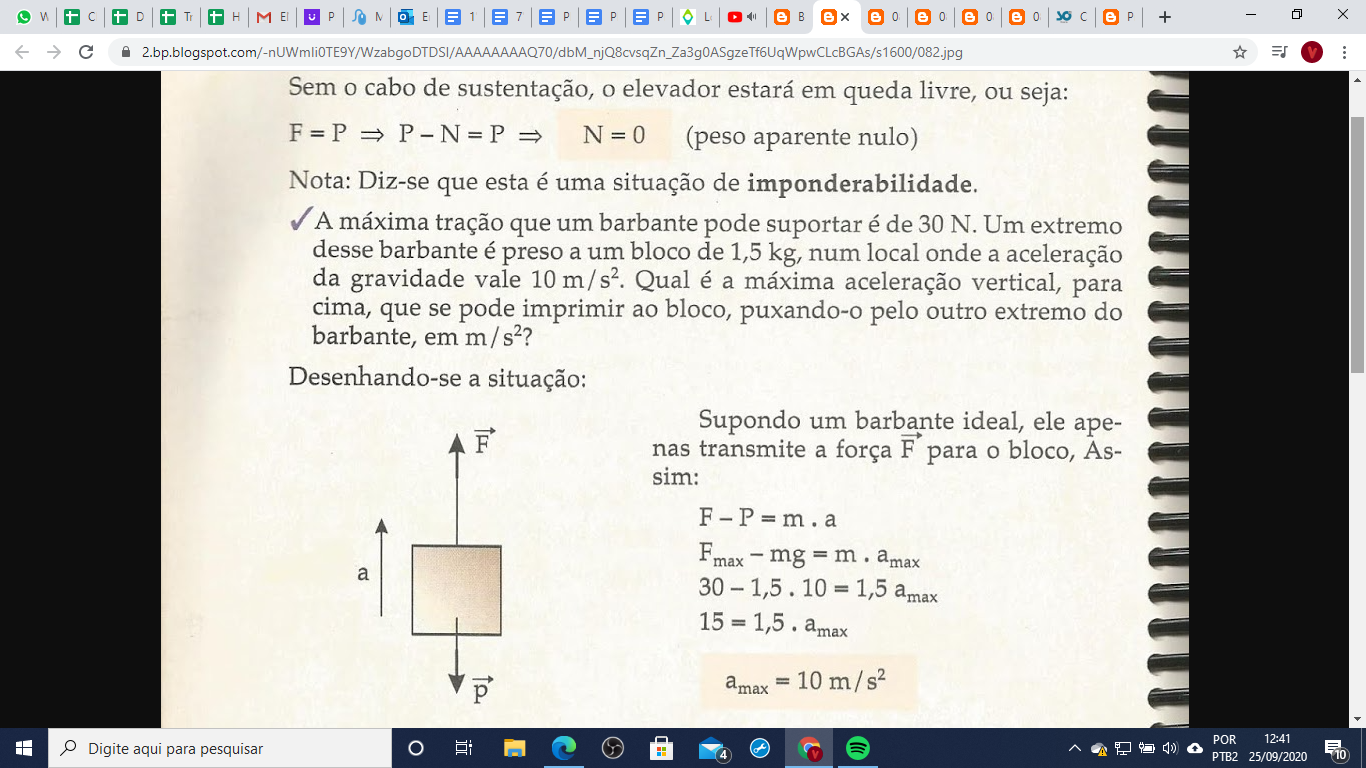Image resolution: width=1366 pixels, height=768 pixels.
Task: Launch Microsoft Edge from the taskbar
Action: click(564, 748)
